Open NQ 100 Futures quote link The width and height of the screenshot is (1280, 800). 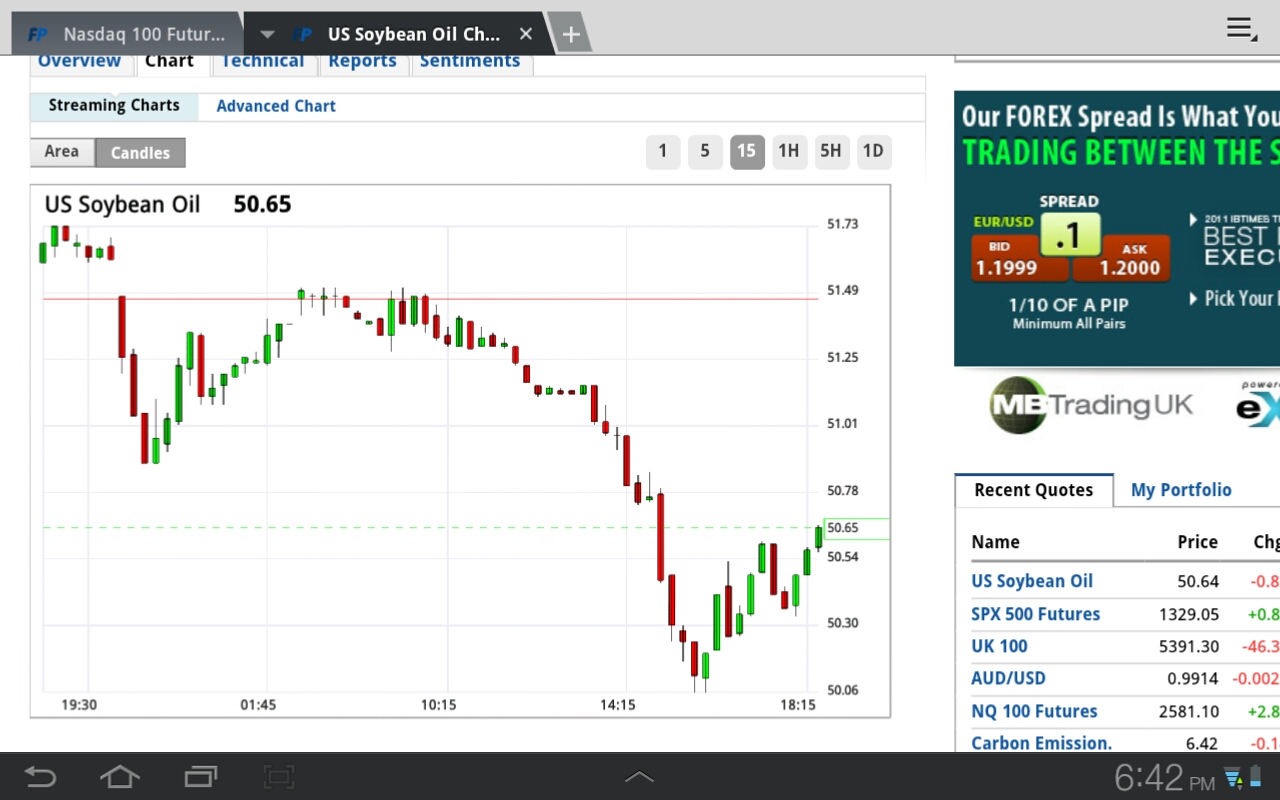[x=1034, y=711]
